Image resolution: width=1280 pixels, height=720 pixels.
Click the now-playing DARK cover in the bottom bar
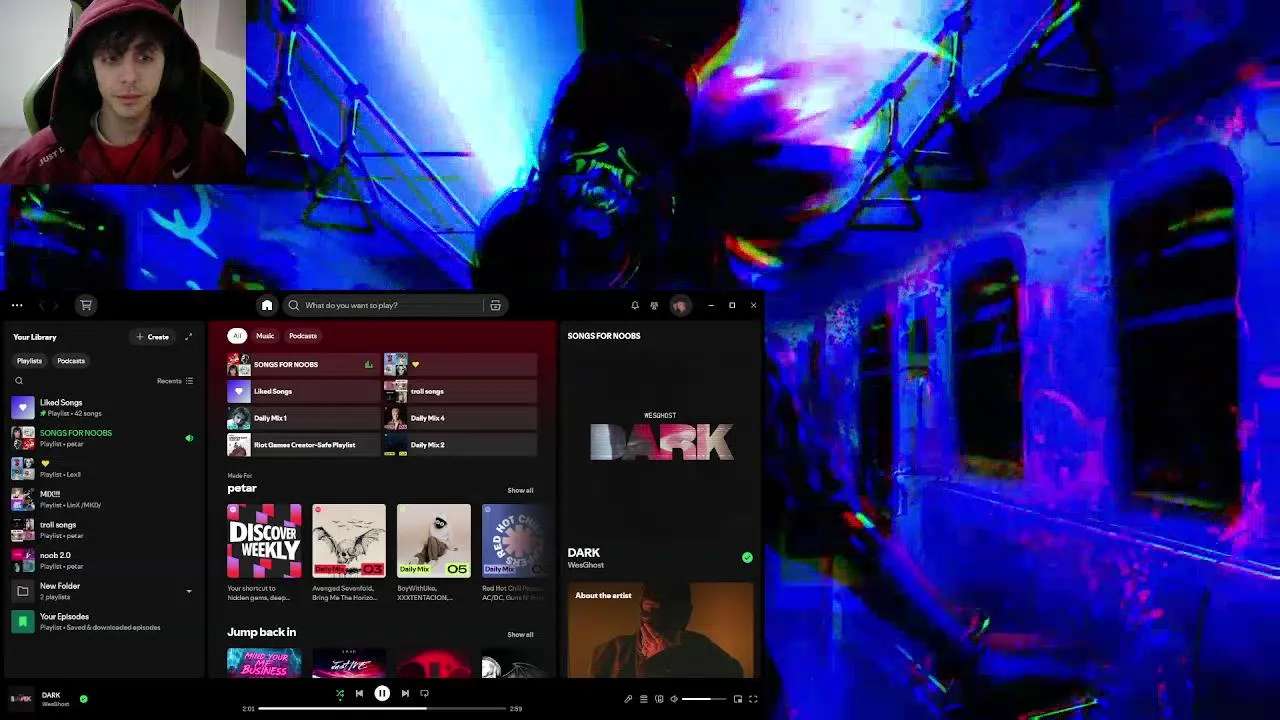(x=21, y=698)
